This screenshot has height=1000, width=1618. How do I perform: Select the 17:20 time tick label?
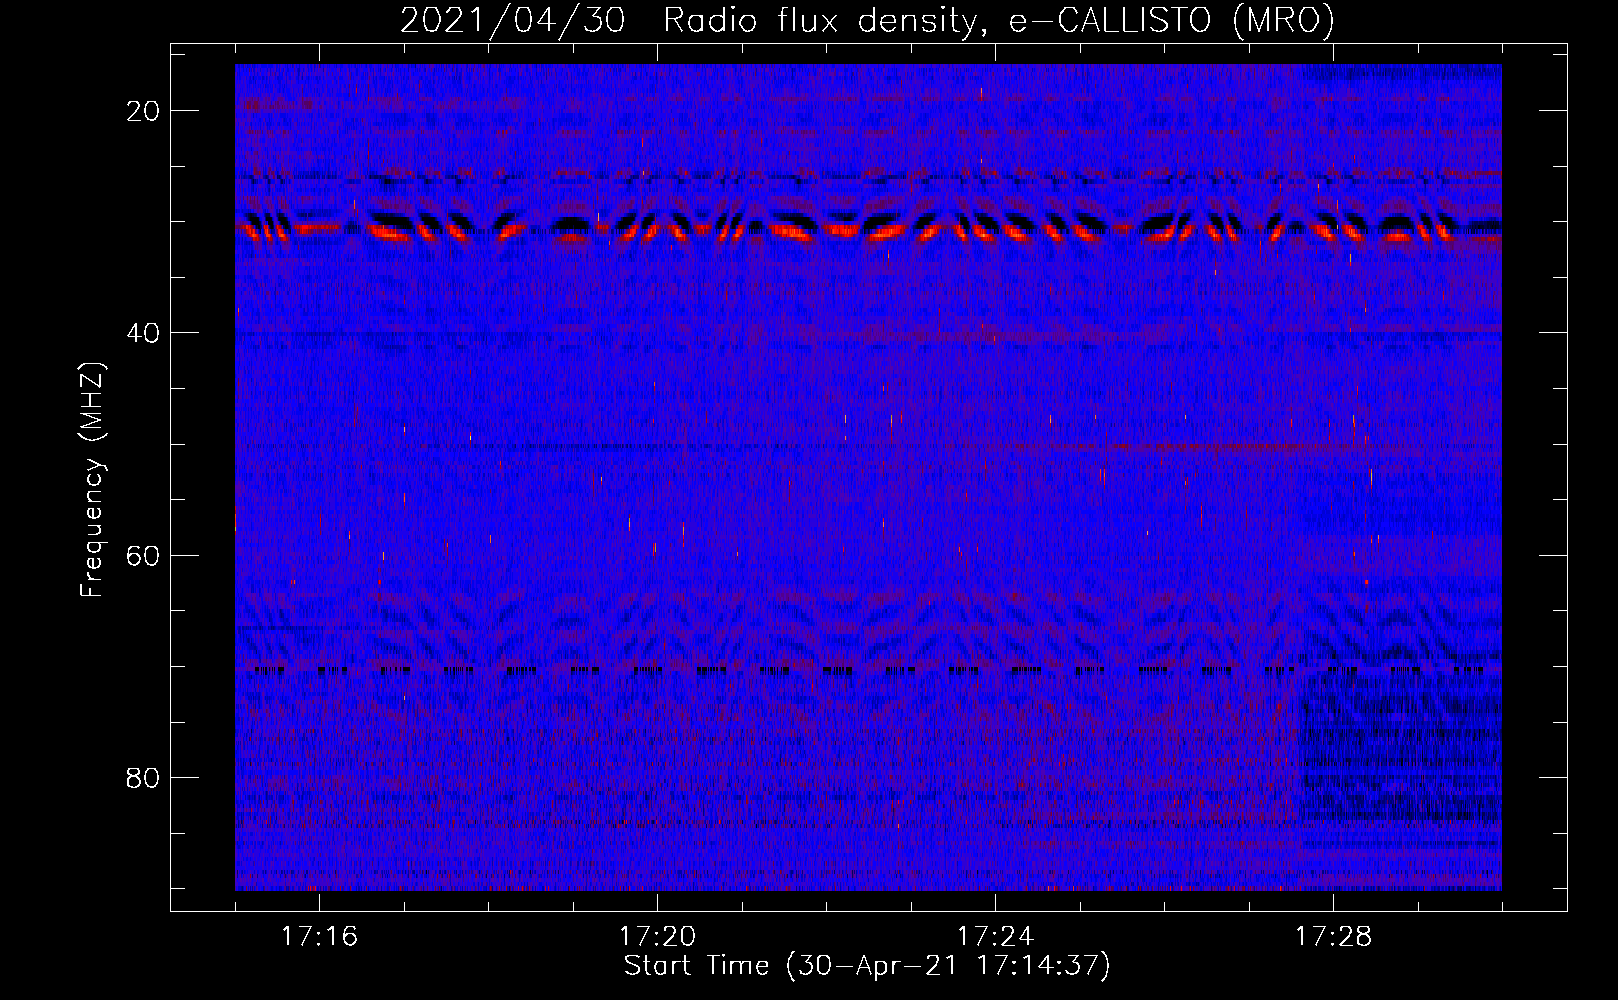pyautogui.click(x=657, y=937)
